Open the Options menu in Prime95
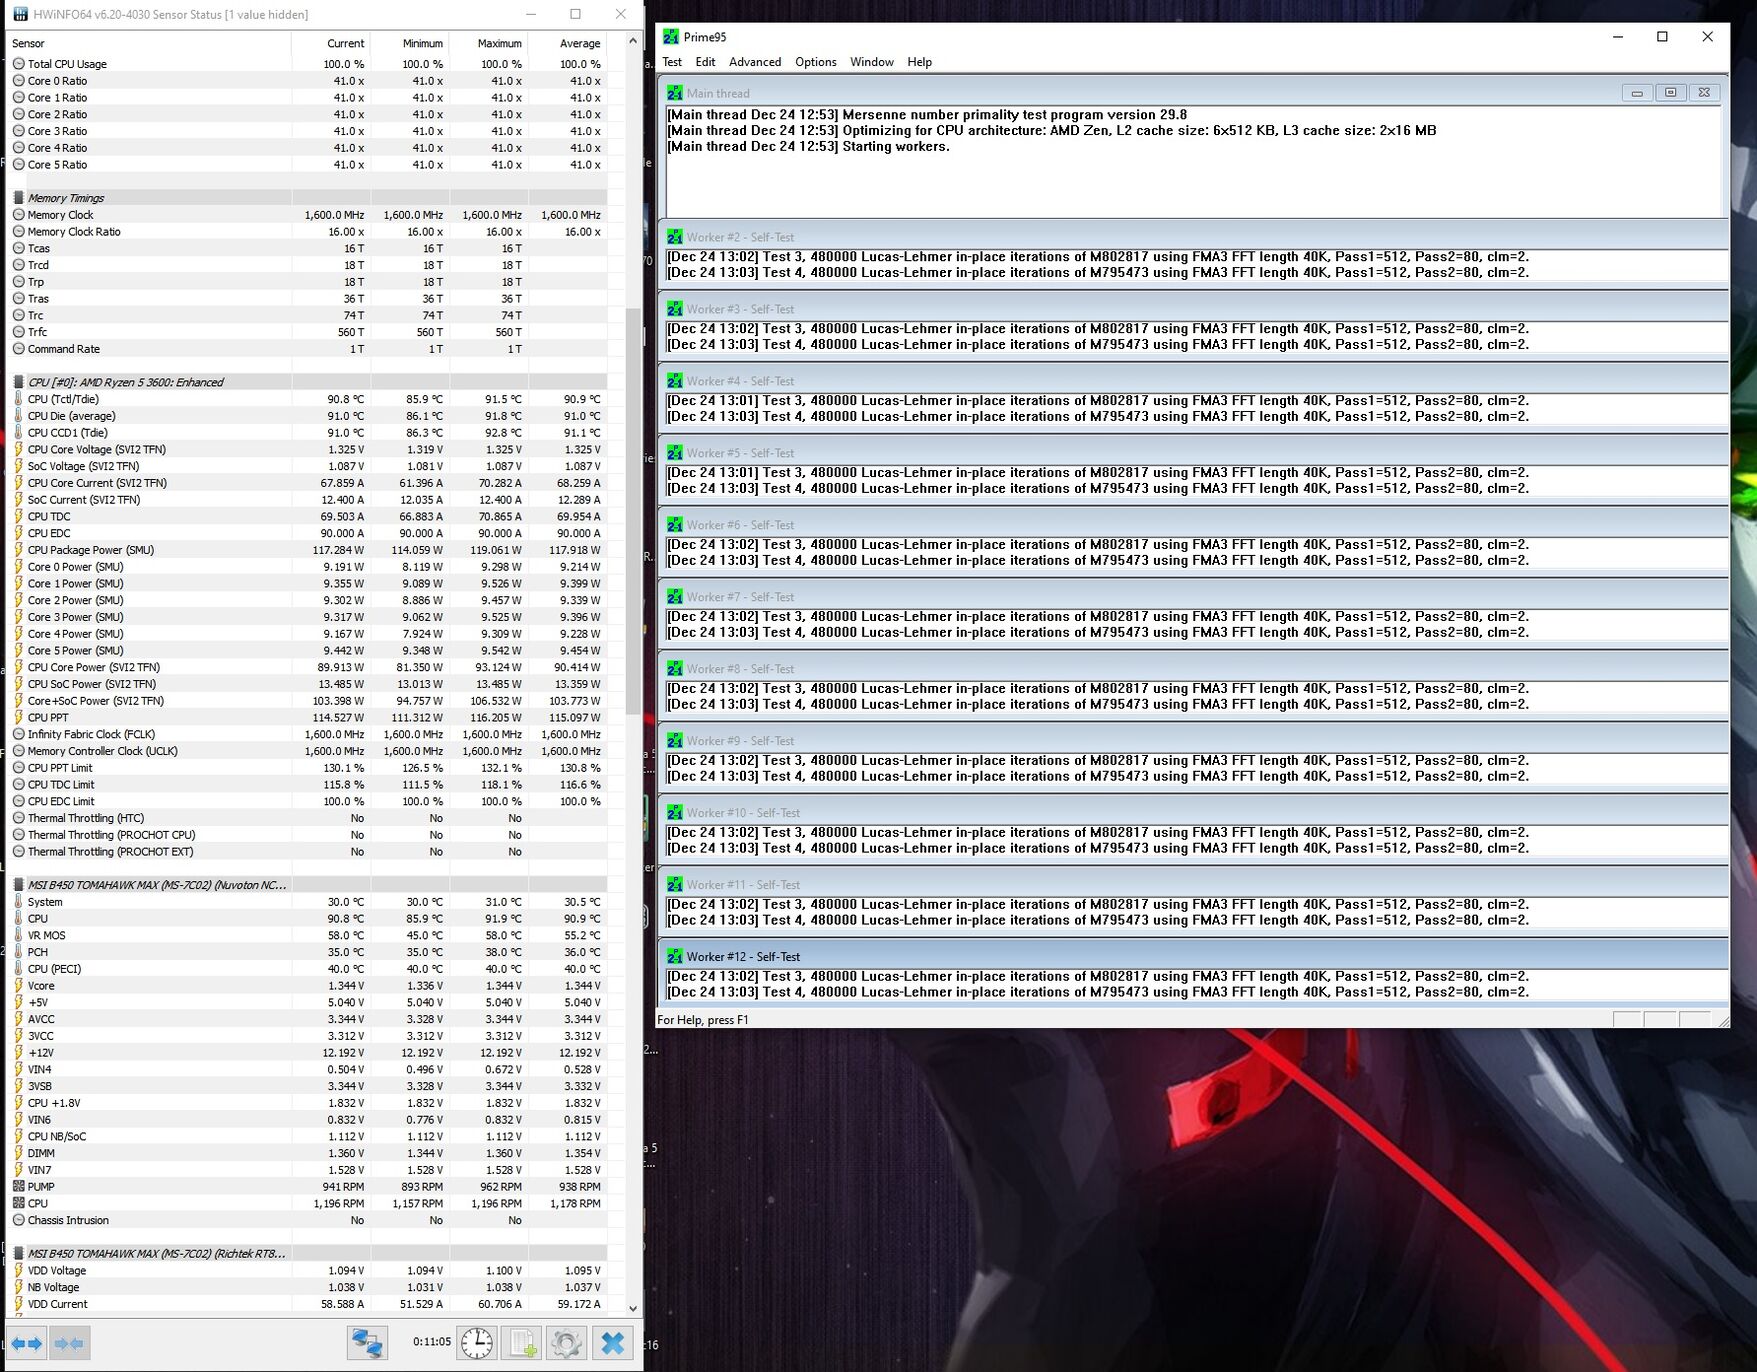 click(x=816, y=62)
